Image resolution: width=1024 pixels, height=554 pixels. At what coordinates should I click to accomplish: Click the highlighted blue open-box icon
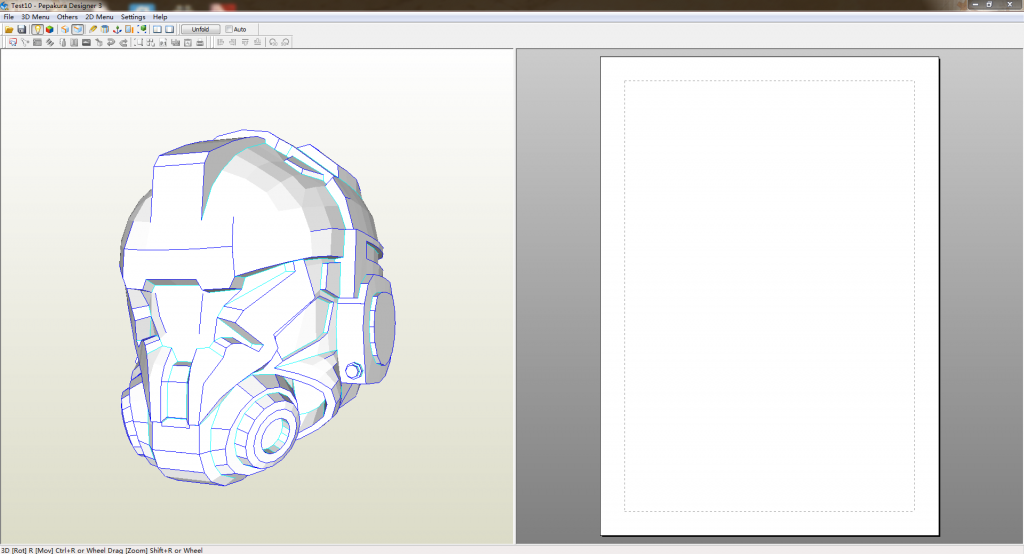point(78,29)
